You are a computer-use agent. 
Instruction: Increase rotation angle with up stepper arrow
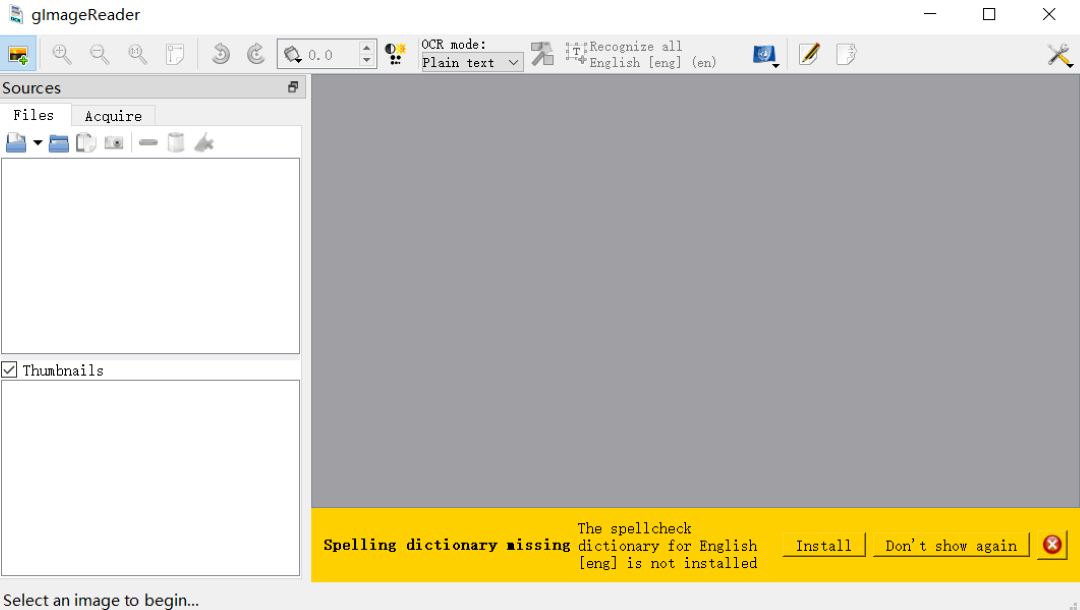[x=367, y=48]
